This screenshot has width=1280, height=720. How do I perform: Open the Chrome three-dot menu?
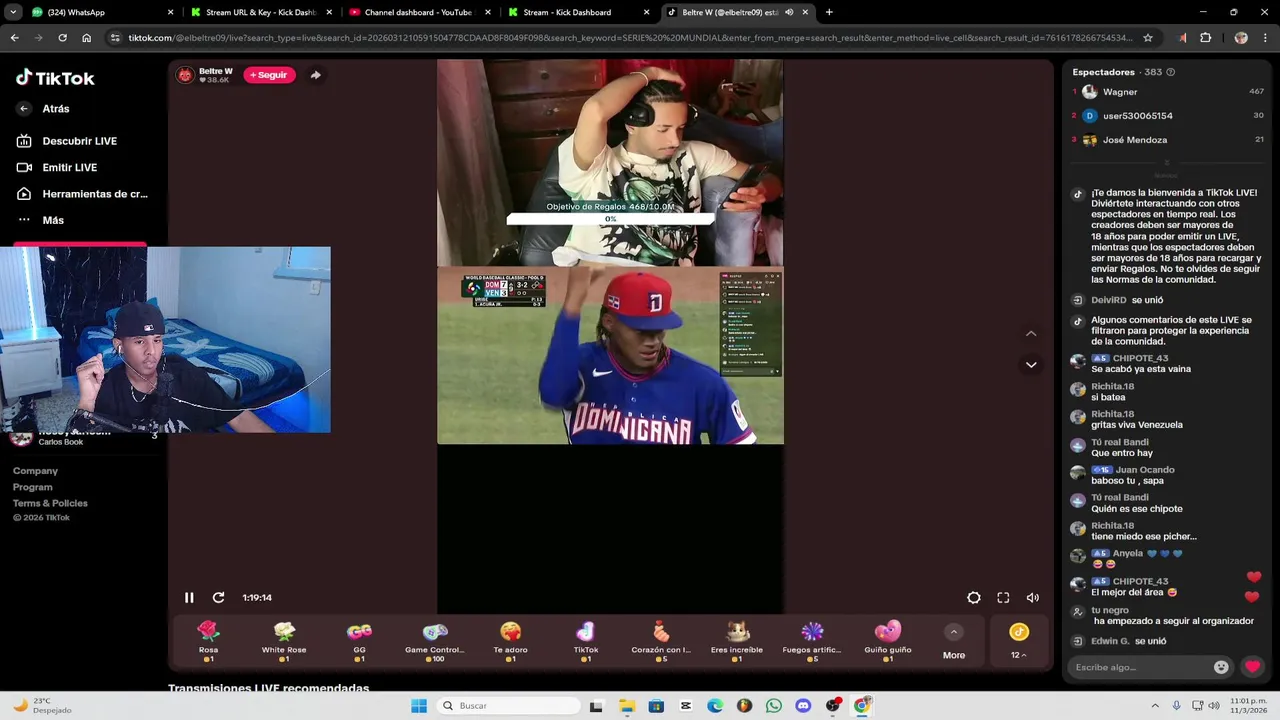1266,38
